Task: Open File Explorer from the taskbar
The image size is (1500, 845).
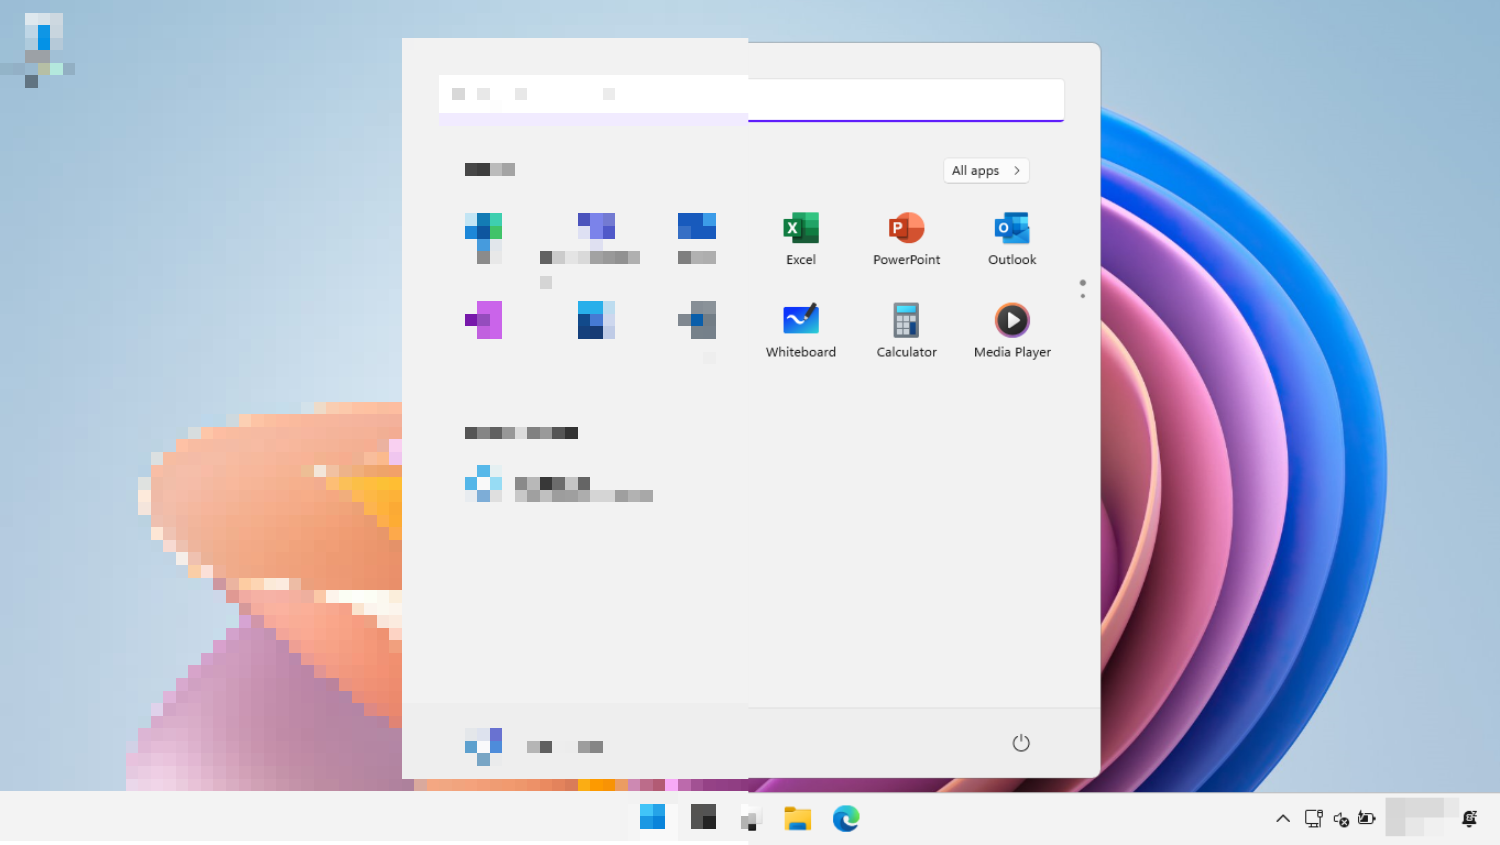Action: point(797,819)
